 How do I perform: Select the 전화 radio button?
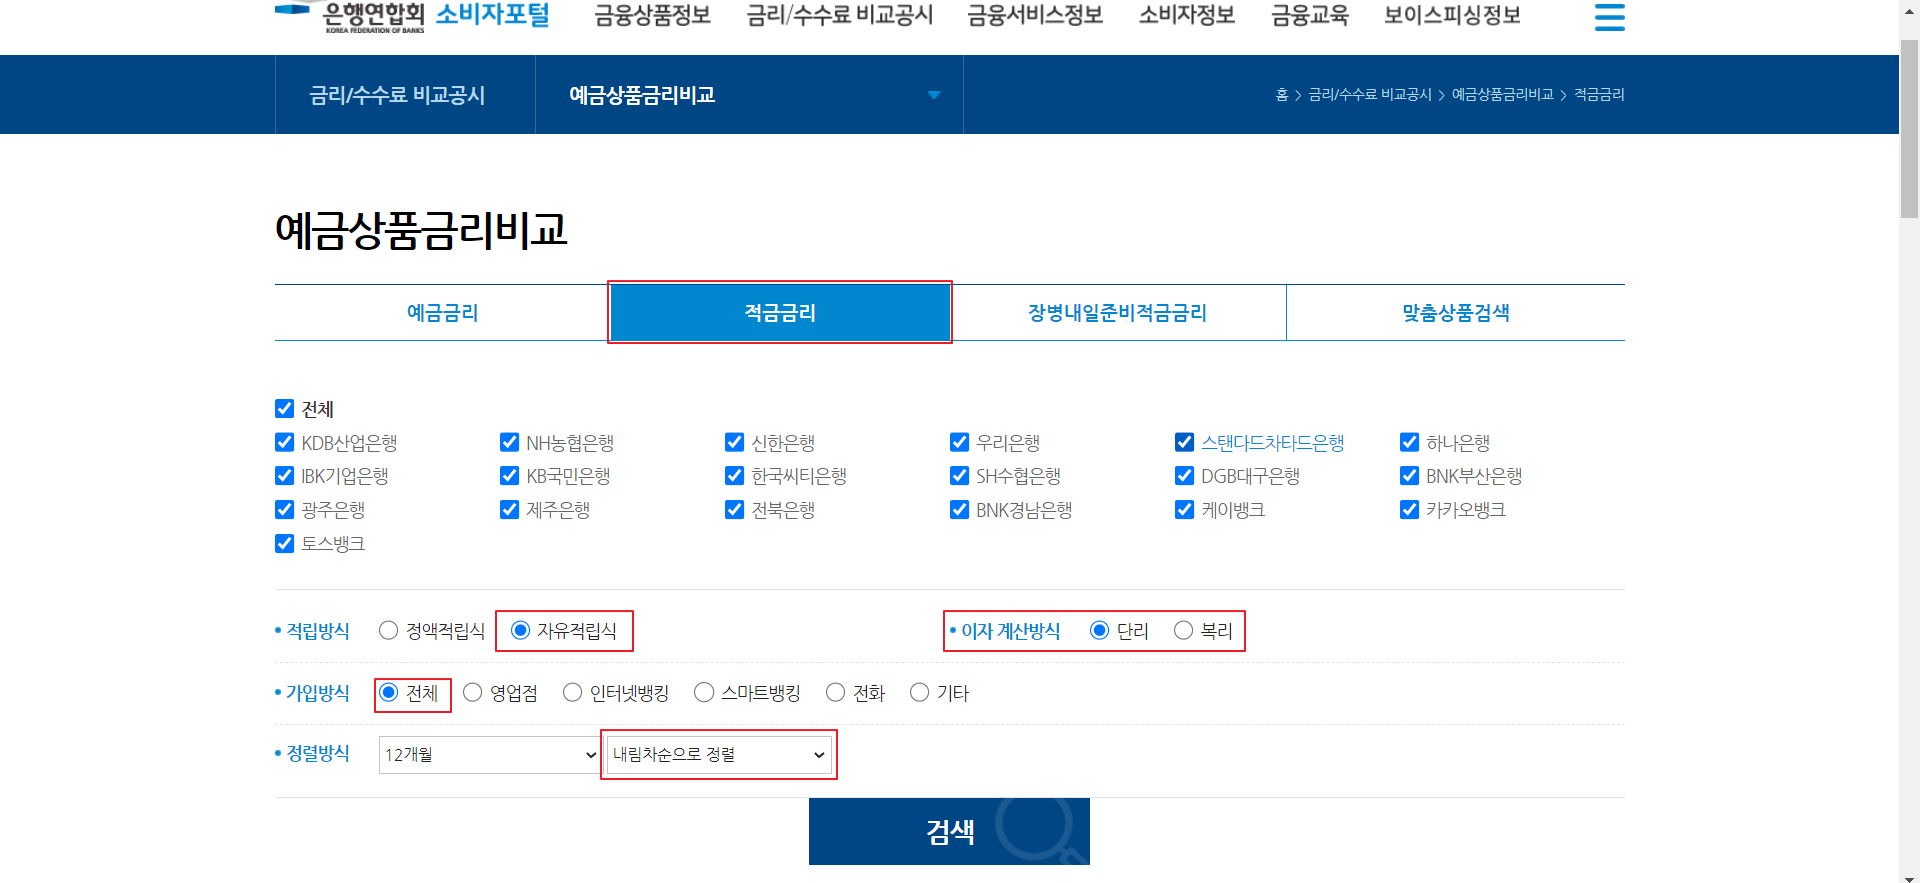point(835,693)
